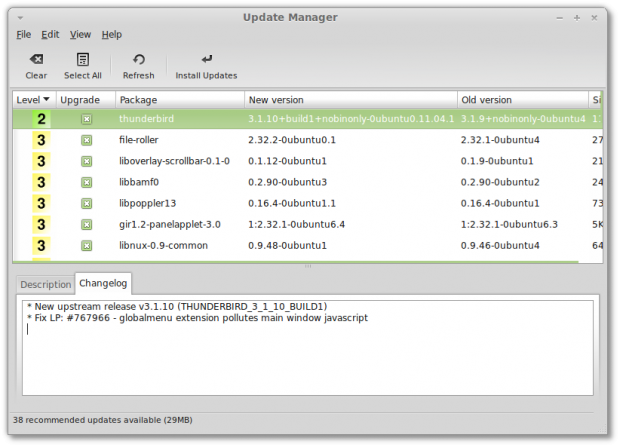The image size is (620, 447).
Task: Switch to the Changelog tab
Action: pyautogui.click(x=103, y=283)
